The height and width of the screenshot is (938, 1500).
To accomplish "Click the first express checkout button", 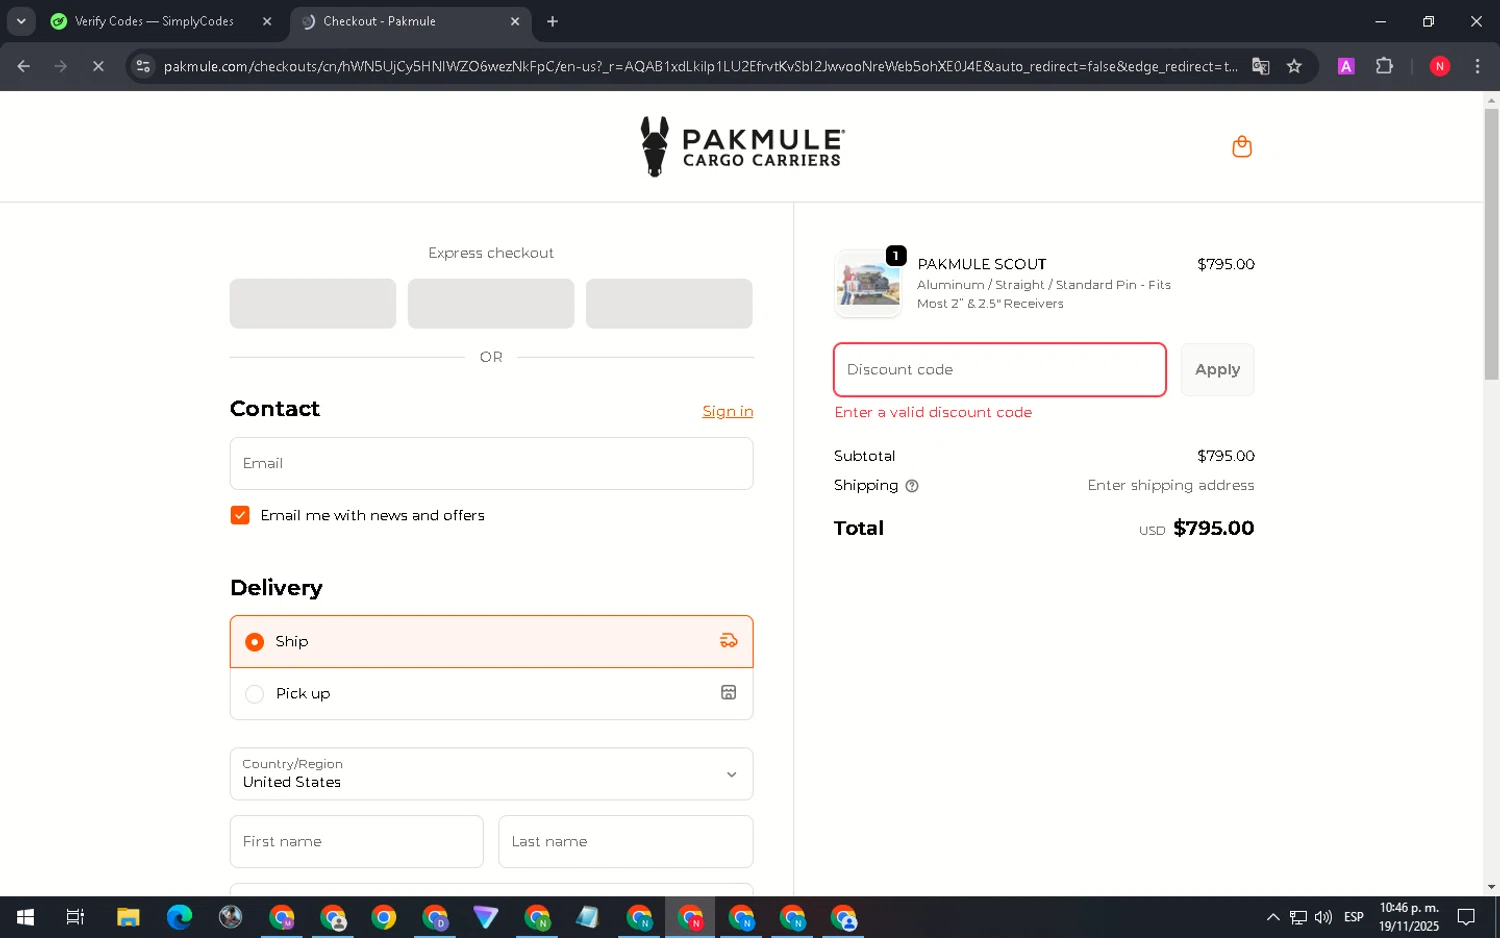I will (313, 303).
